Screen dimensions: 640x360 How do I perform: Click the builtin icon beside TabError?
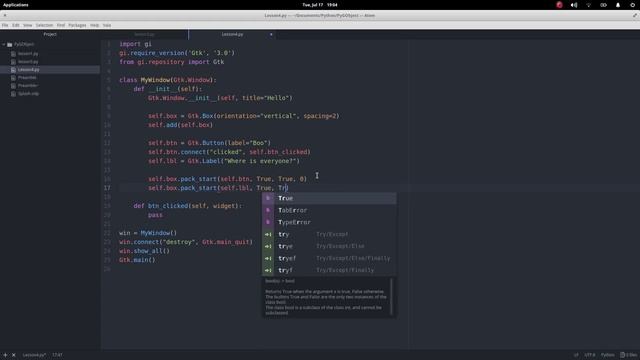(268, 210)
